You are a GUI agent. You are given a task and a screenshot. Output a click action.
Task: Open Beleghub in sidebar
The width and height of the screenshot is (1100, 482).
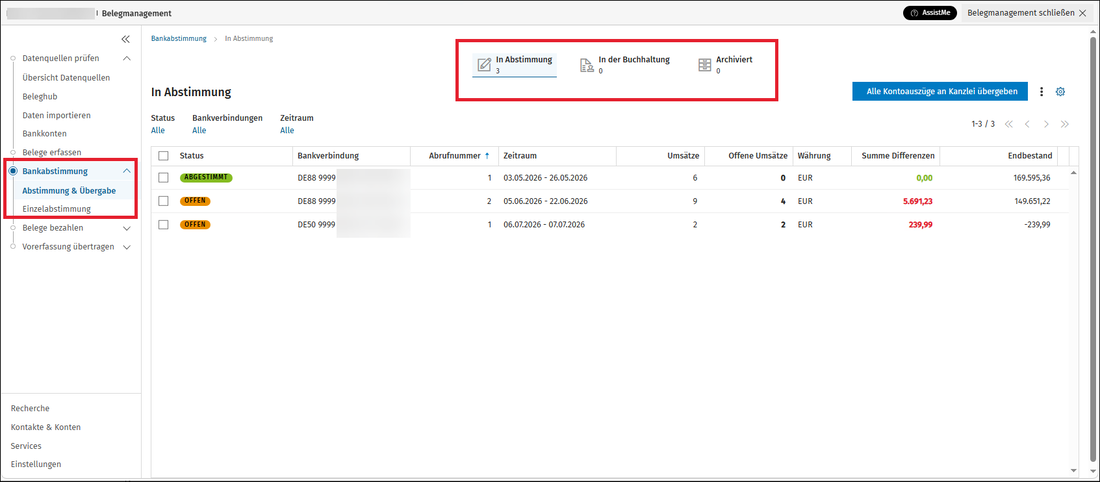coord(39,96)
